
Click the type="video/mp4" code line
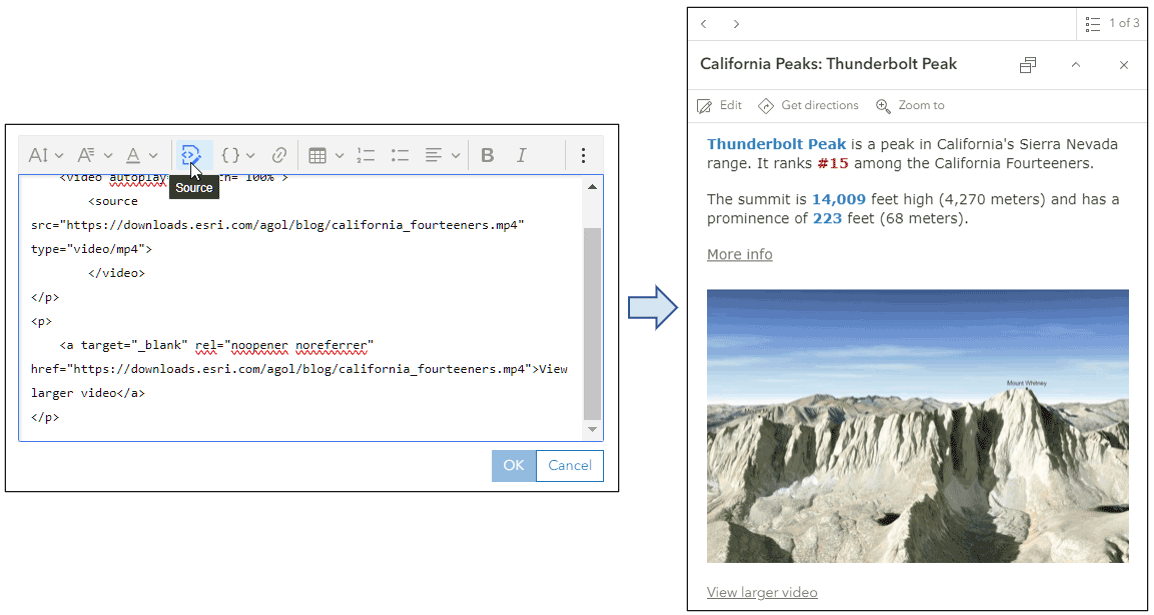tap(91, 249)
